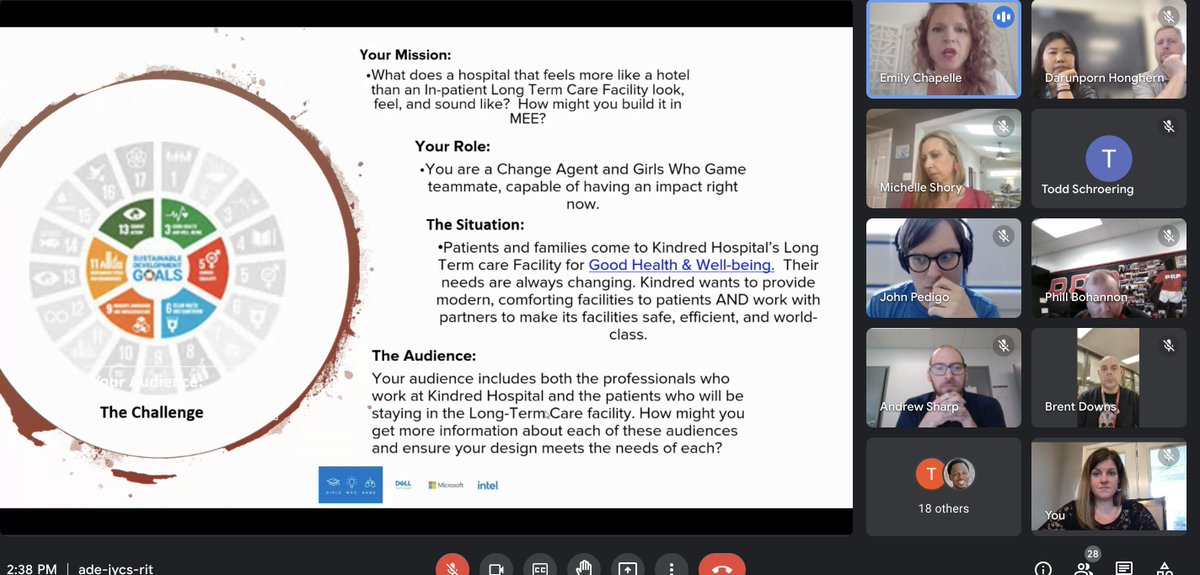Click muted mic icon on Brent Downs' tile
The image size is (1200, 575).
(x=1168, y=345)
